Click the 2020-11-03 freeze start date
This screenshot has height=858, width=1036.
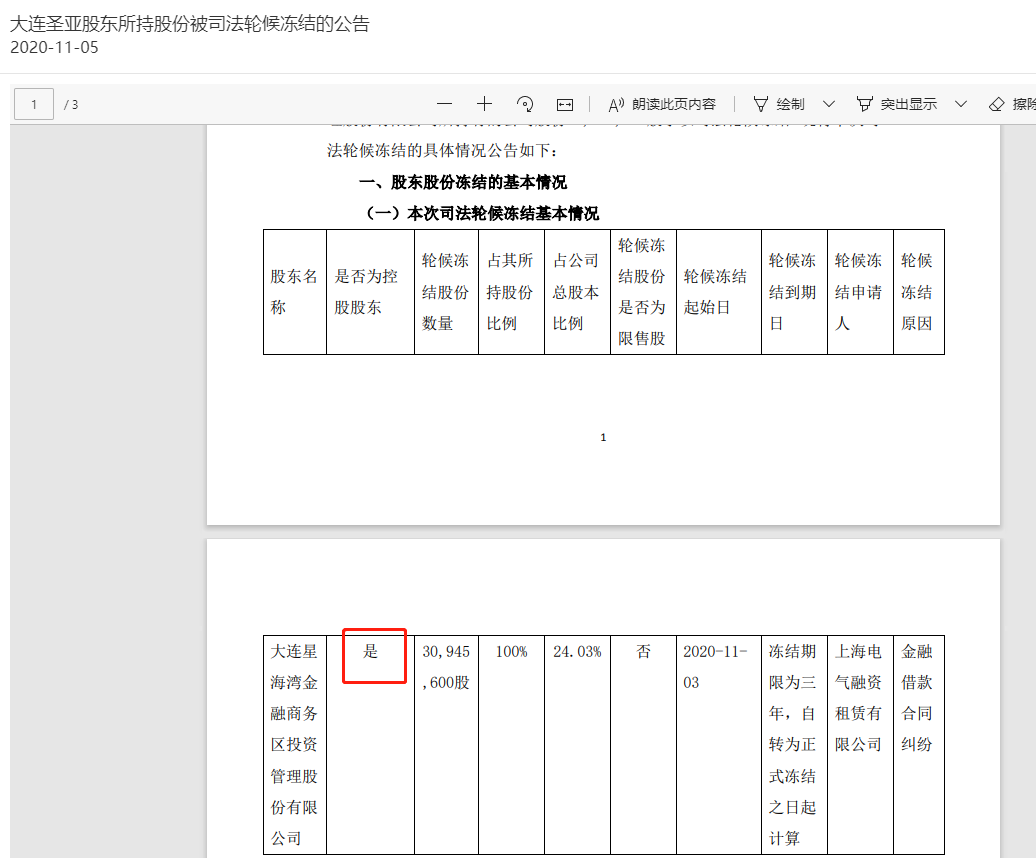point(715,667)
